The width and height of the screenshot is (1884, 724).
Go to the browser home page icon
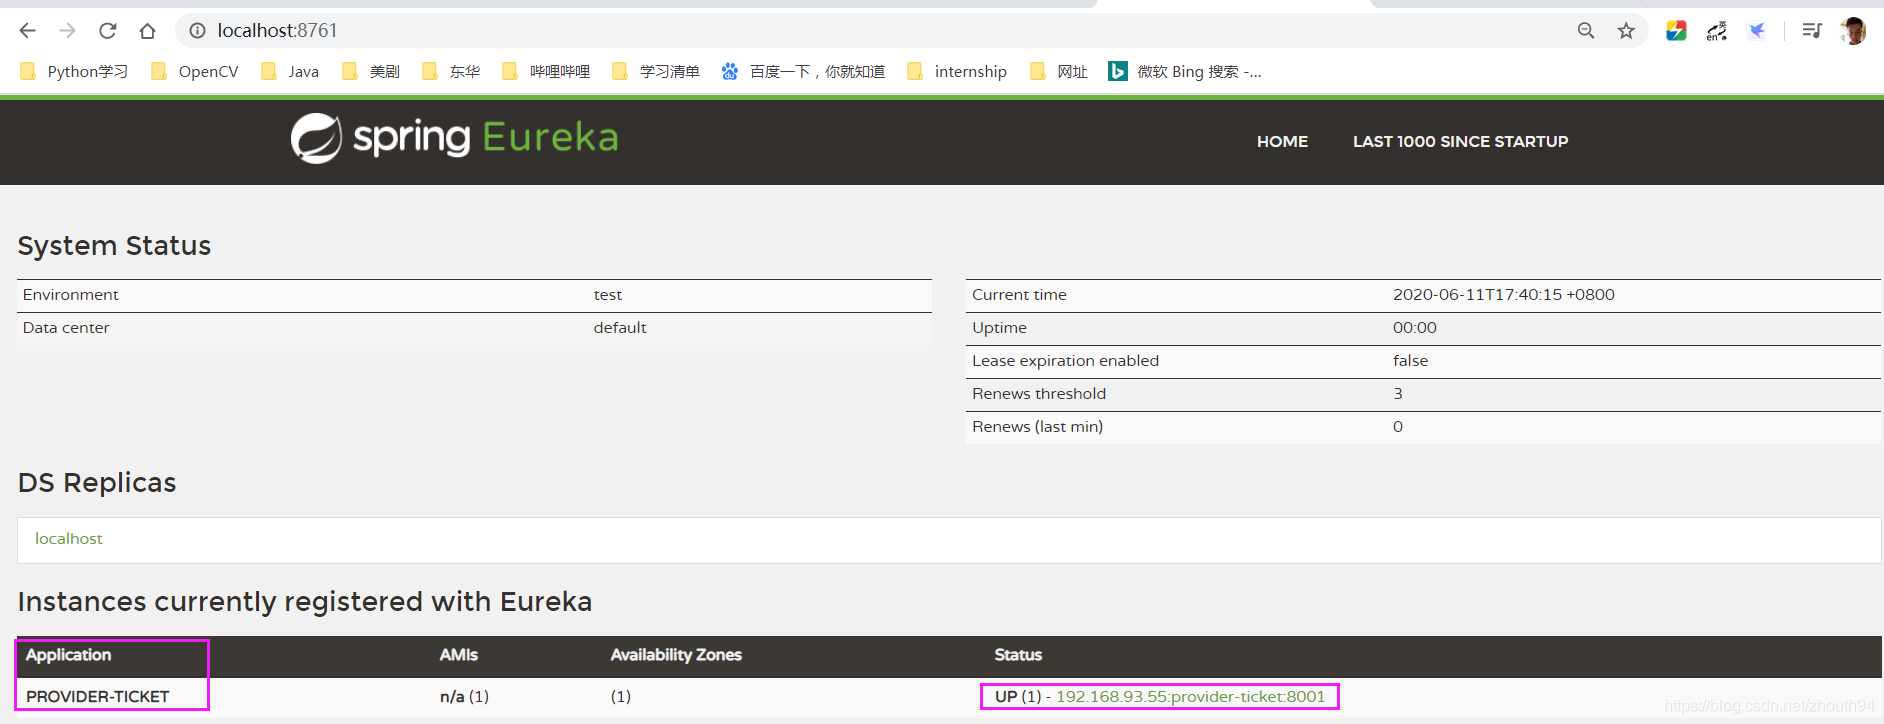coord(147,31)
